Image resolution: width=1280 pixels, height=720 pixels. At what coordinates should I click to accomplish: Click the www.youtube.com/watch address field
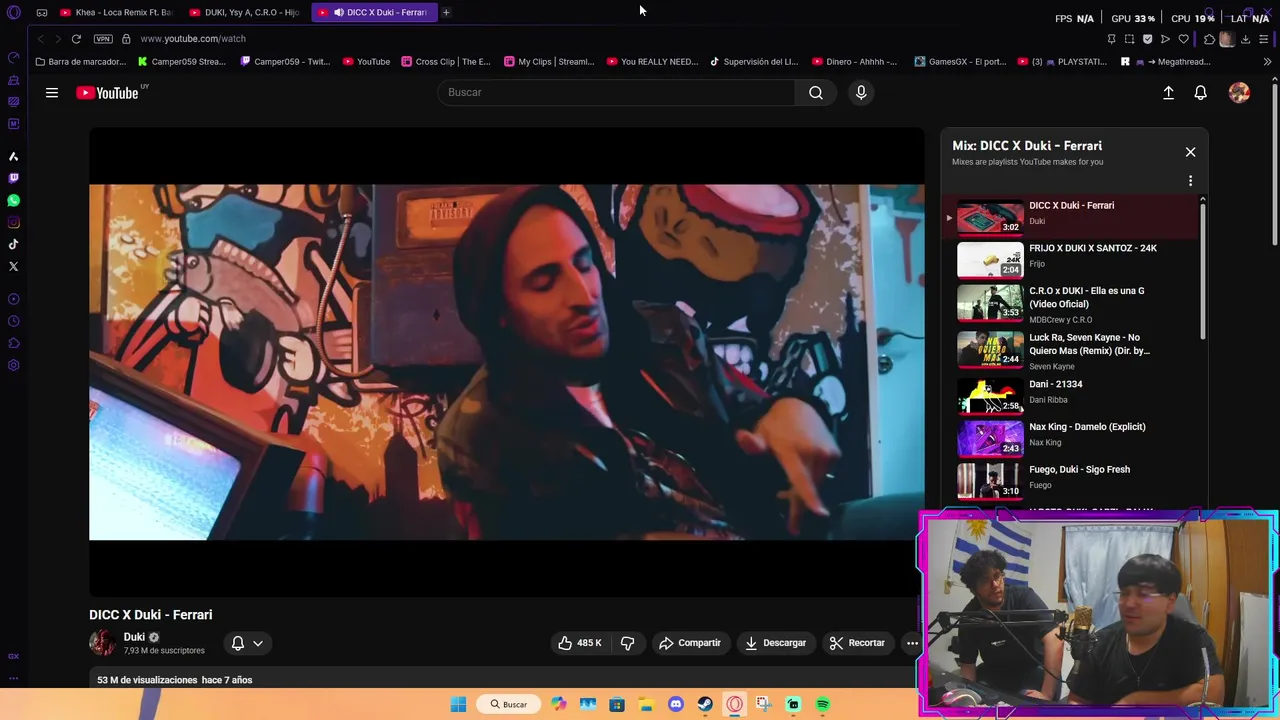[193, 39]
